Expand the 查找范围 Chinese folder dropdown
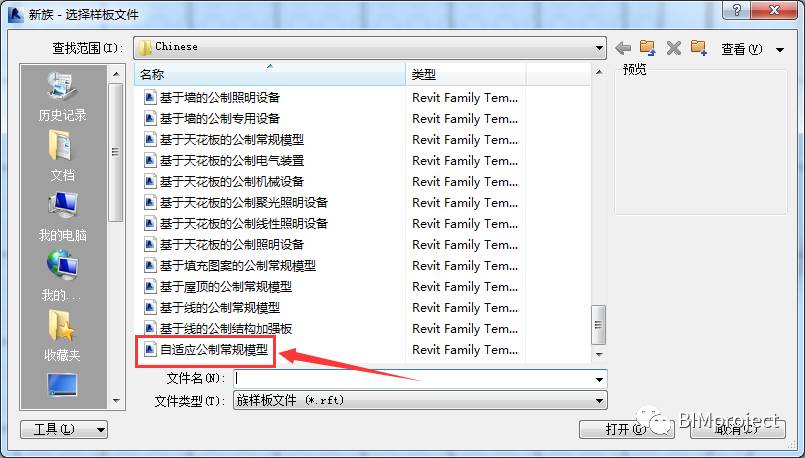The image size is (805, 458). [599, 48]
